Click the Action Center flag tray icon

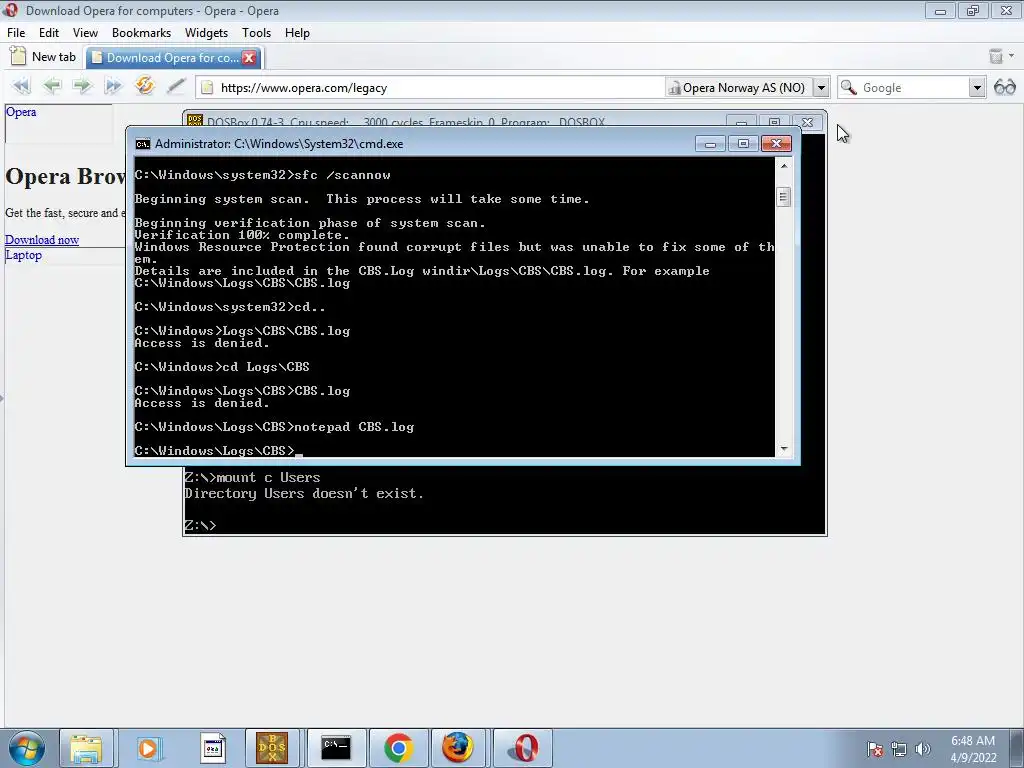pos(874,749)
